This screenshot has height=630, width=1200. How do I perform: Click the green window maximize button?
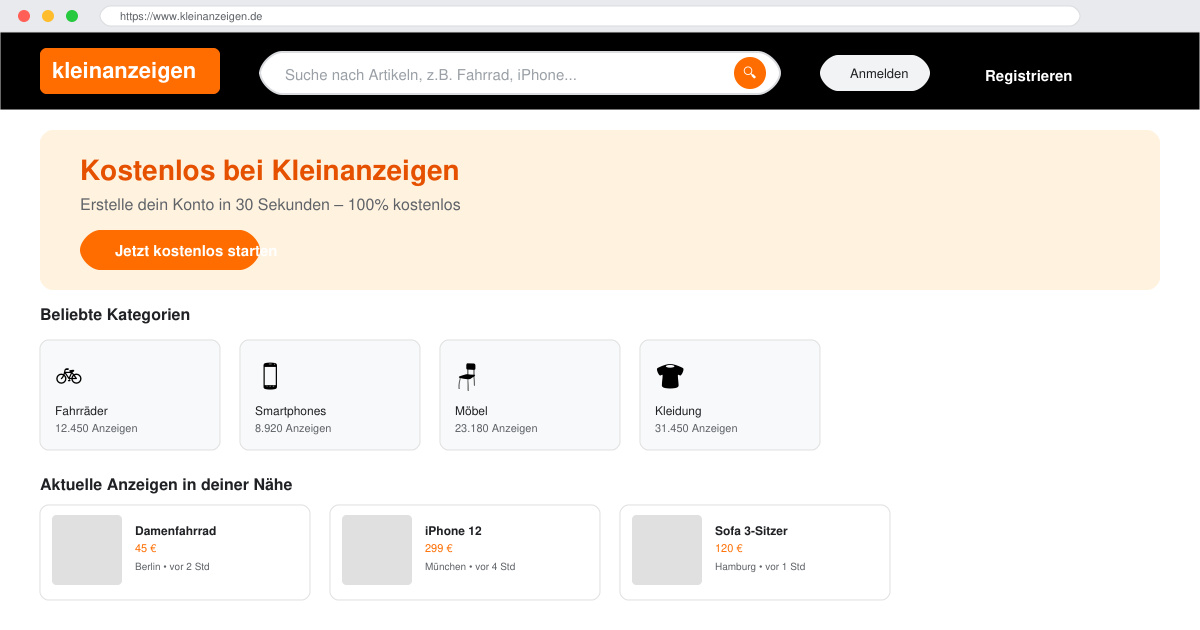point(72,16)
